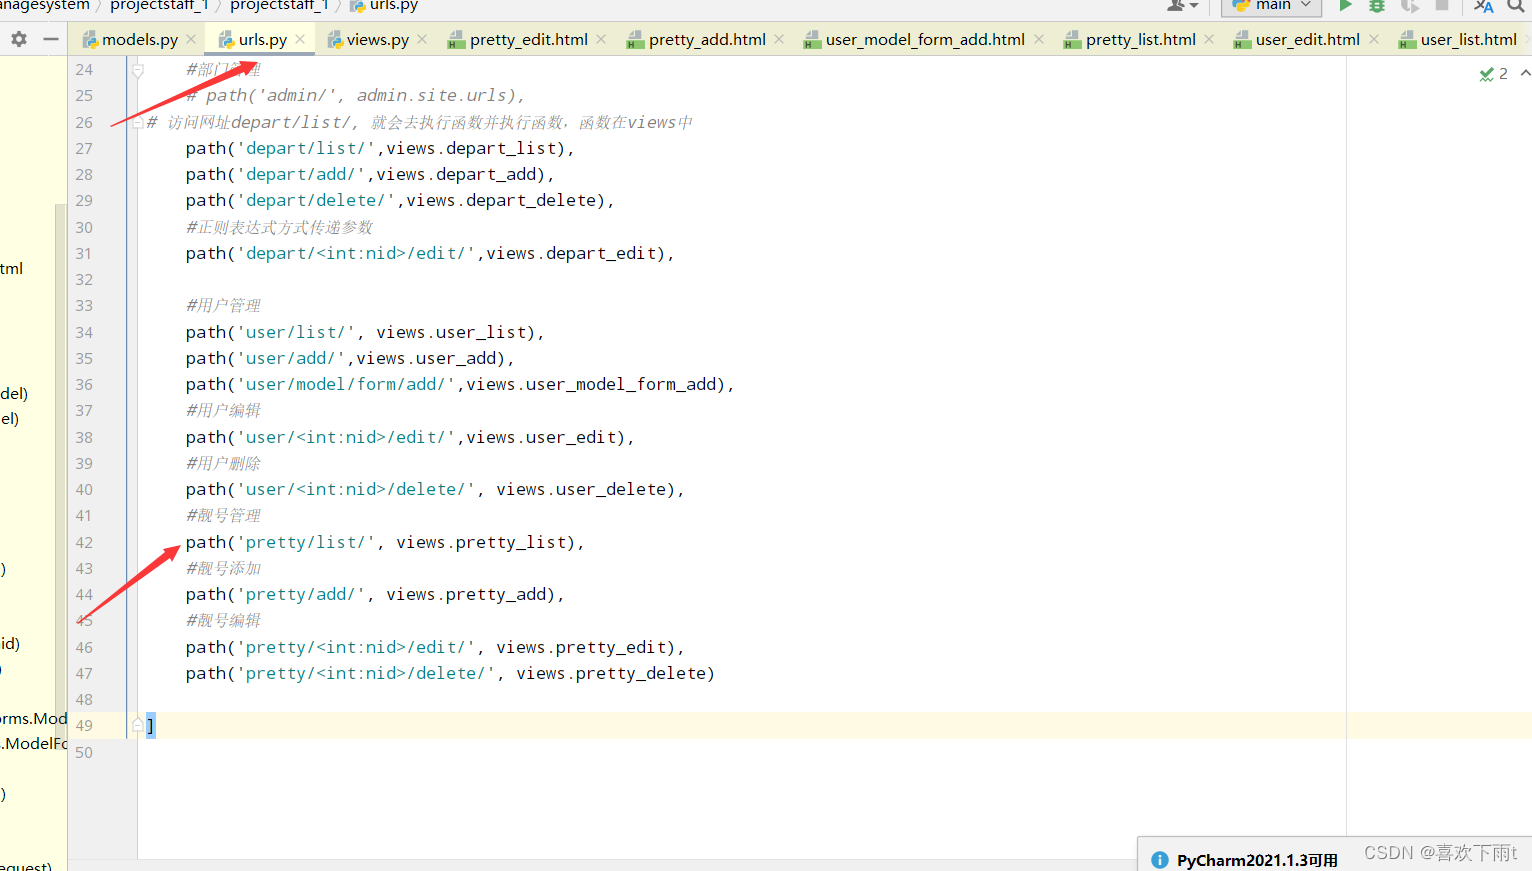The height and width of the screenshot is (871, 1532).
Task: Select the urls.py editor tab
Action: click(x=263, y=40)
